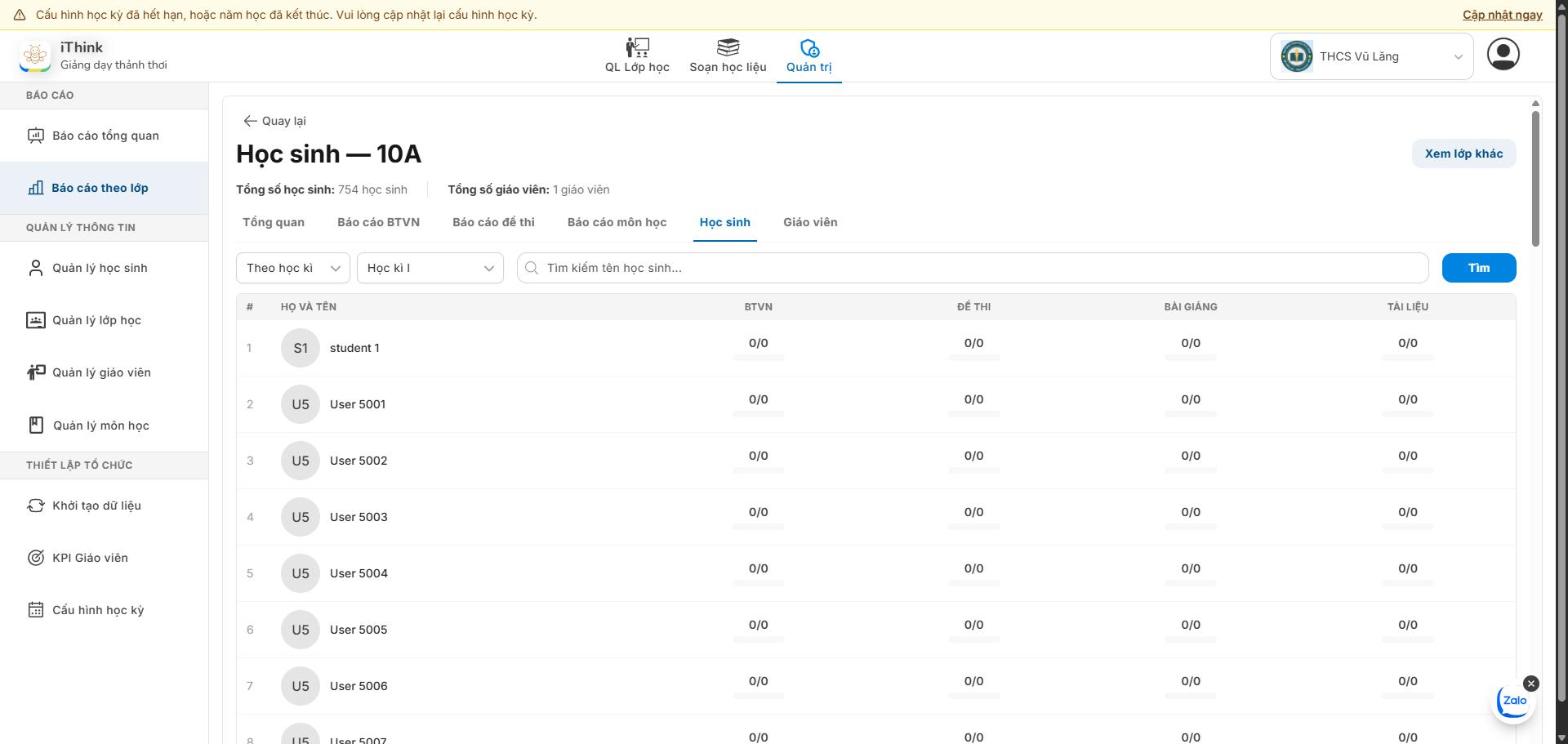This screenshot has width=1568, height=744.
Task: Switch to the Báo cáo đề thi tab
Action: (x=493, y=222)
